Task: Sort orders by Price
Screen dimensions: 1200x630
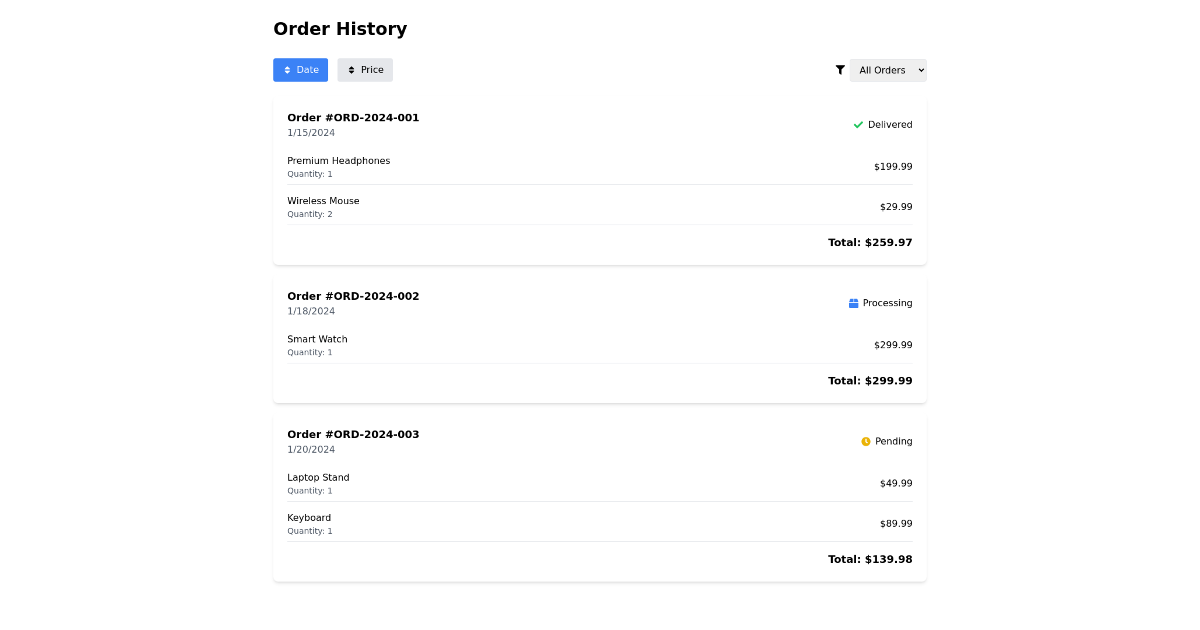Action: [365, 70]
